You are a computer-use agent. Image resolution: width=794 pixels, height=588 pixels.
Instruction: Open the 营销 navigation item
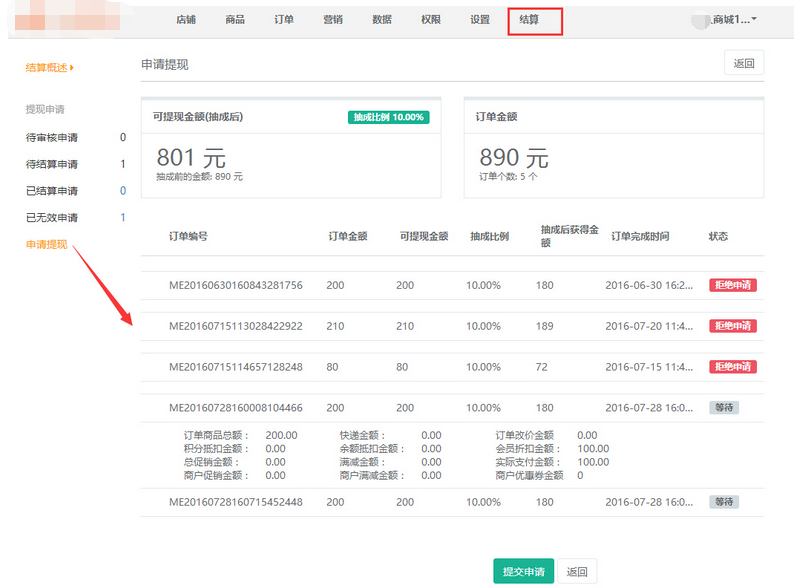(333, 20)
